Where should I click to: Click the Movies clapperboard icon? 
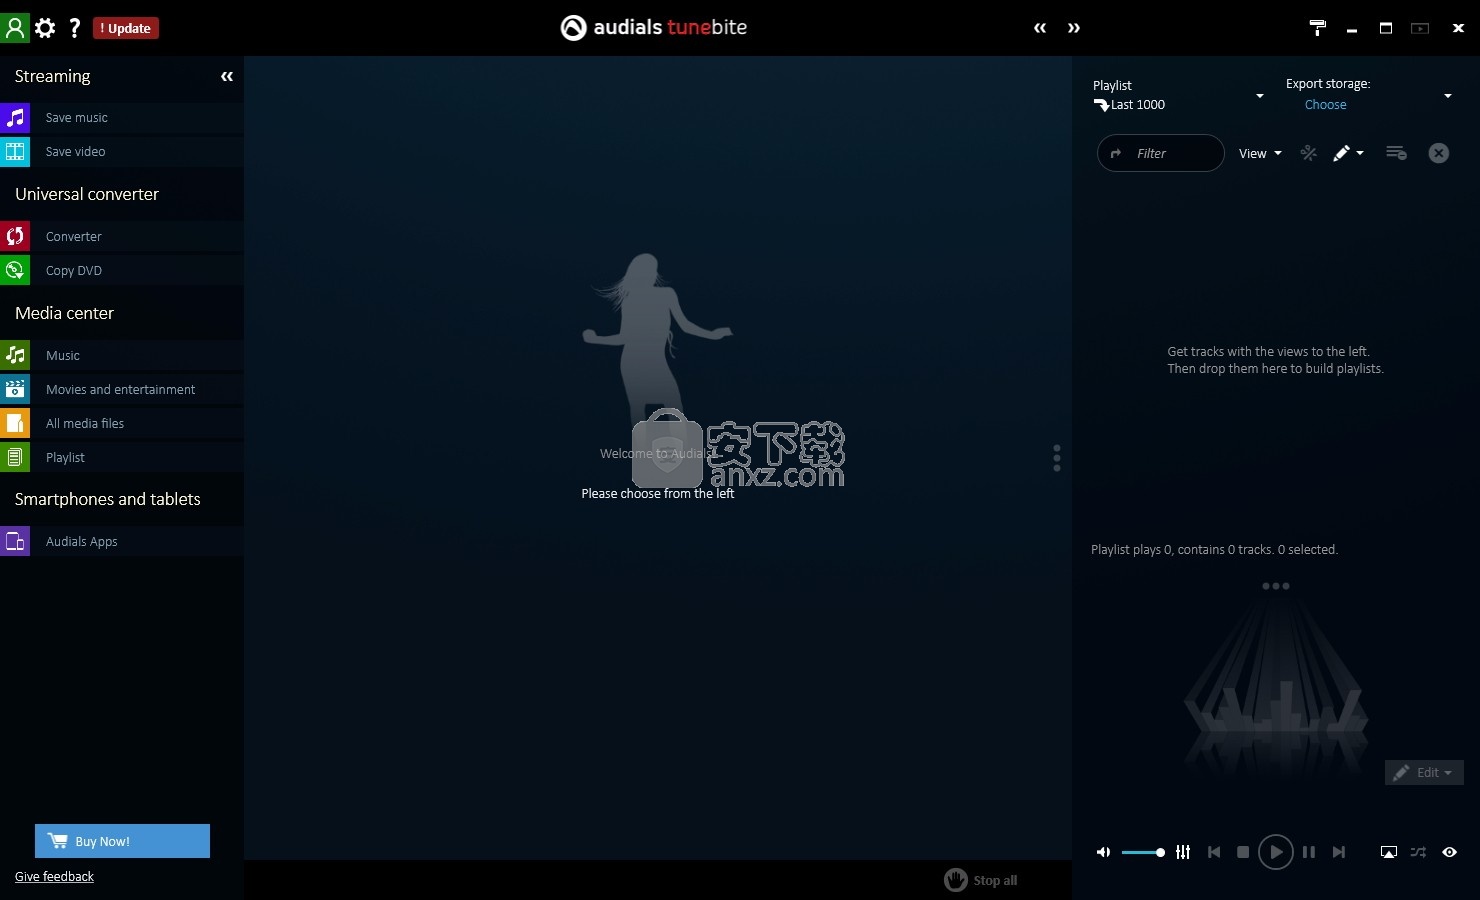point(15,390)
